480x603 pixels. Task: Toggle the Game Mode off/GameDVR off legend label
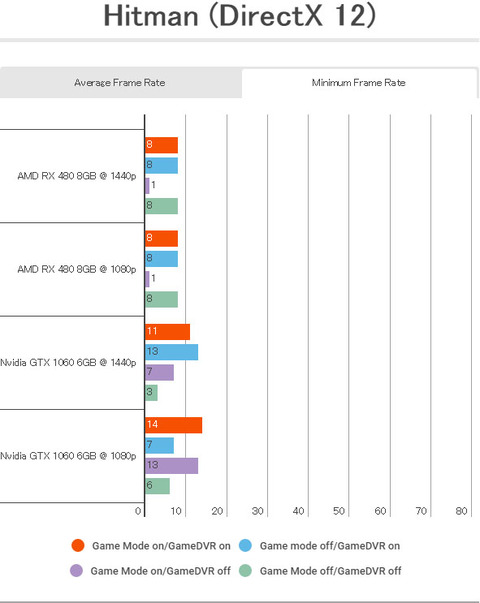point(330,571)
